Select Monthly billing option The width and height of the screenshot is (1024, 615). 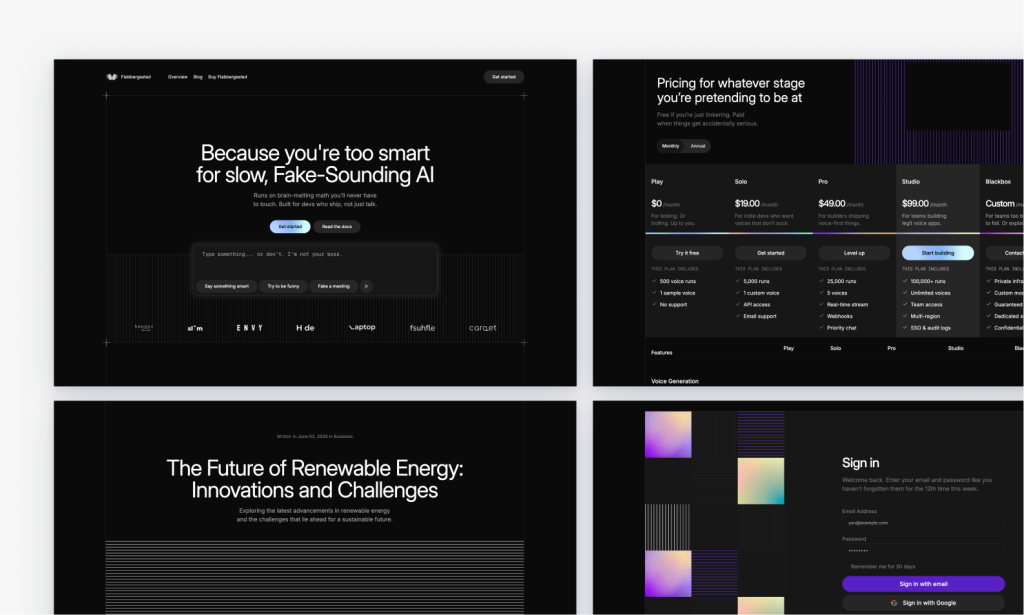671,146
